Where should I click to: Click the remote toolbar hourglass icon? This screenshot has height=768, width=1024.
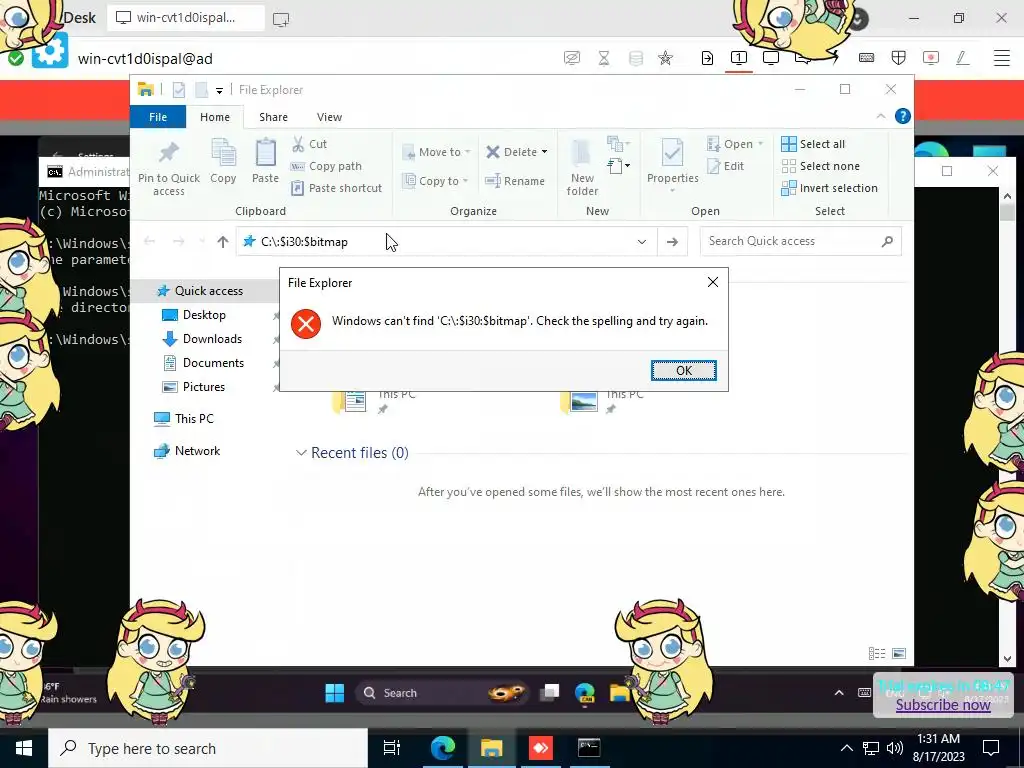(x=604, y=58)
